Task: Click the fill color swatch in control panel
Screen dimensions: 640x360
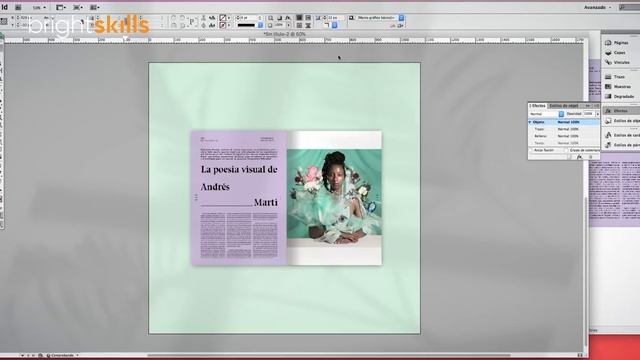Action: click(223, 18)
